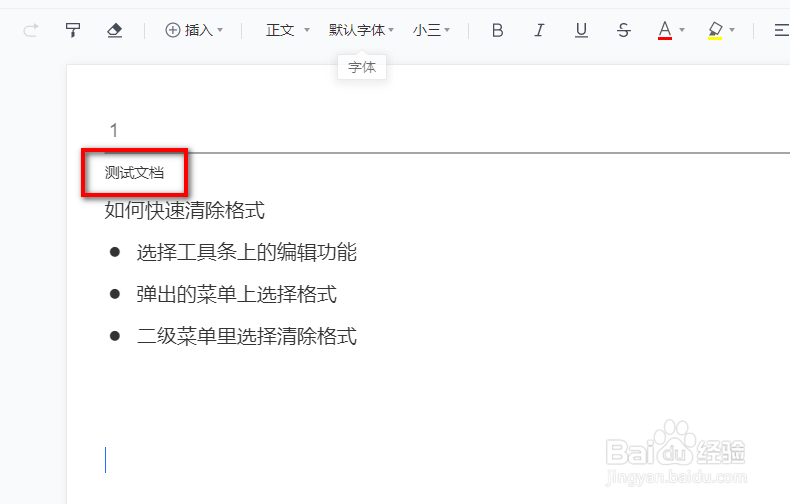Click bullet line 选择工具条上的编辑功能
Viewport: 790px width, 504px height.
pyautogui.click(x=247, y=252)
